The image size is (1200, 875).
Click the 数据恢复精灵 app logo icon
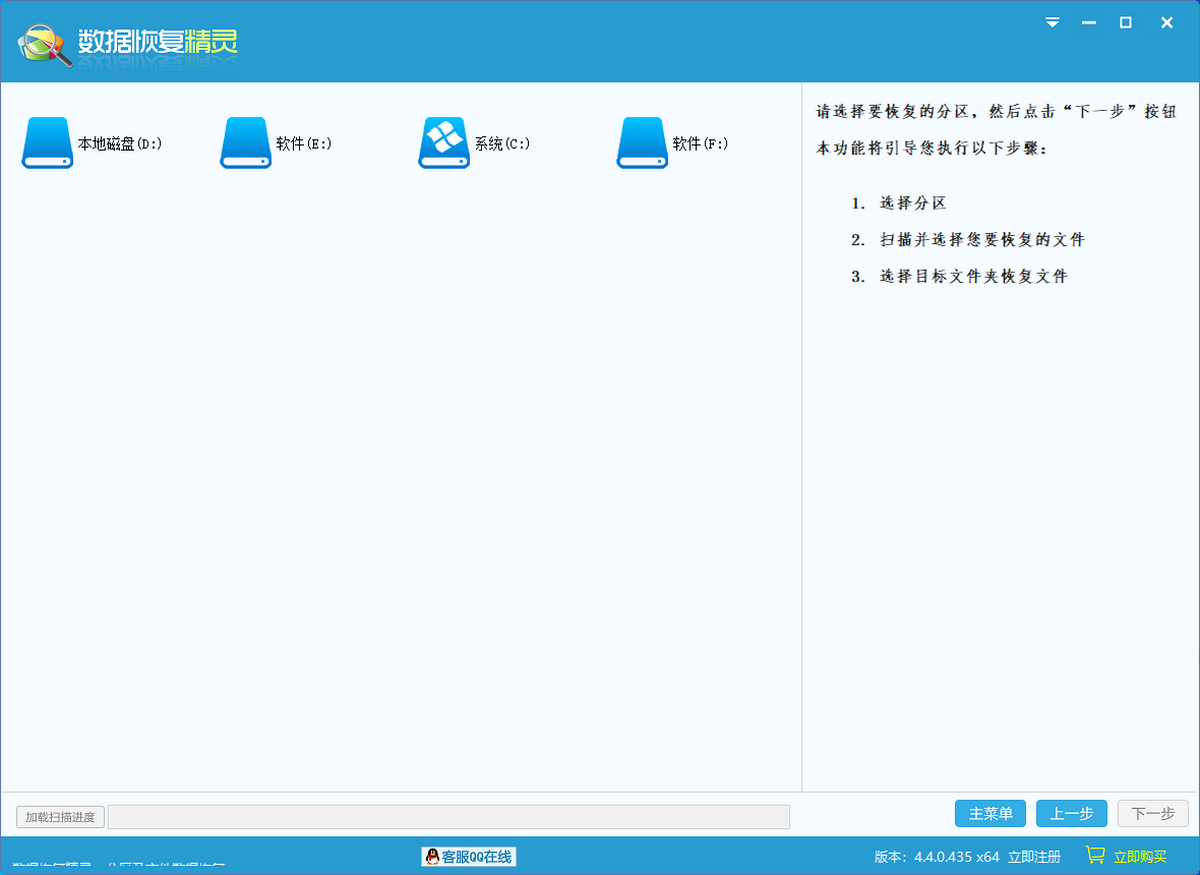(x=44, y=44)
